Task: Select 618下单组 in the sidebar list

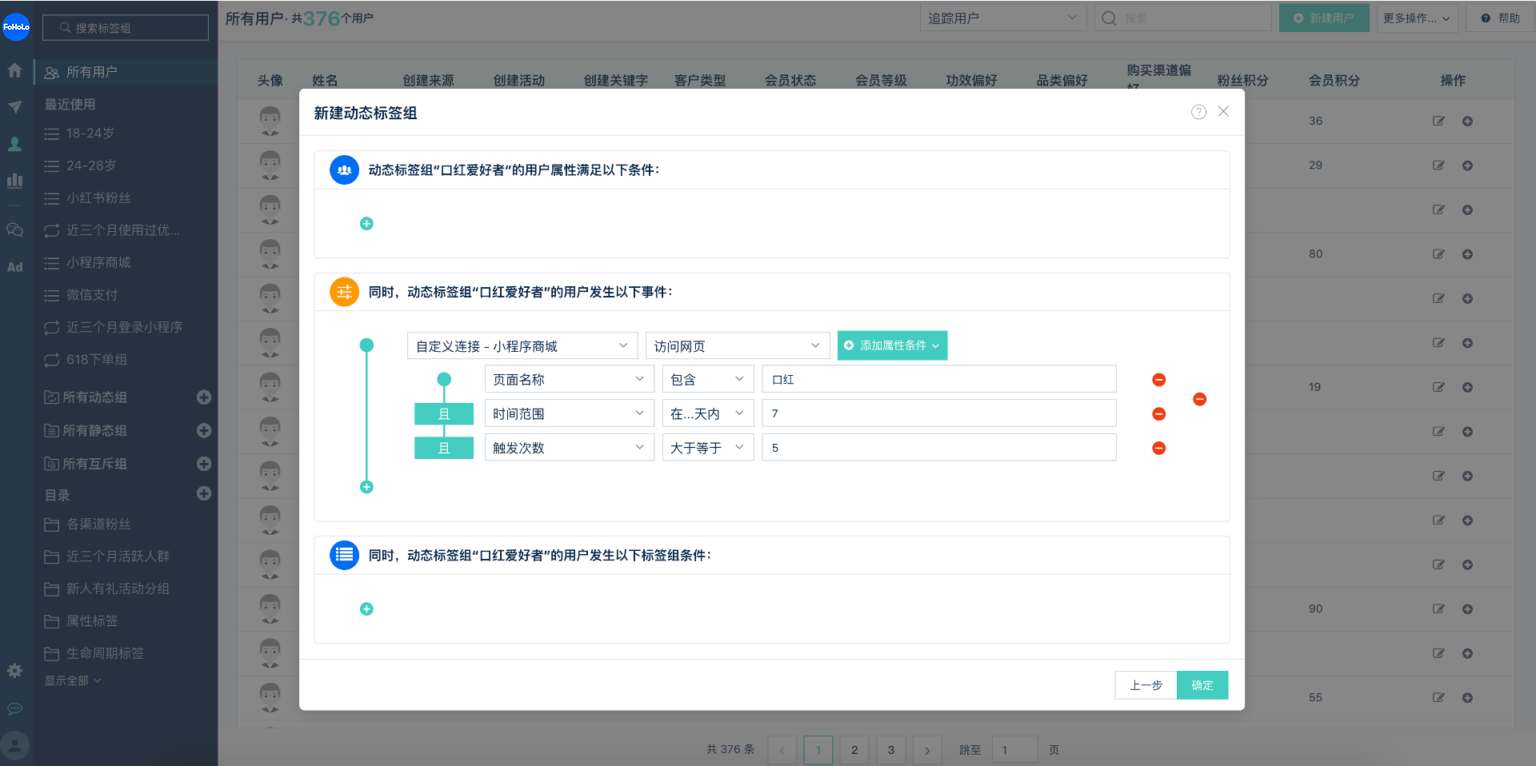Action: 96,359
